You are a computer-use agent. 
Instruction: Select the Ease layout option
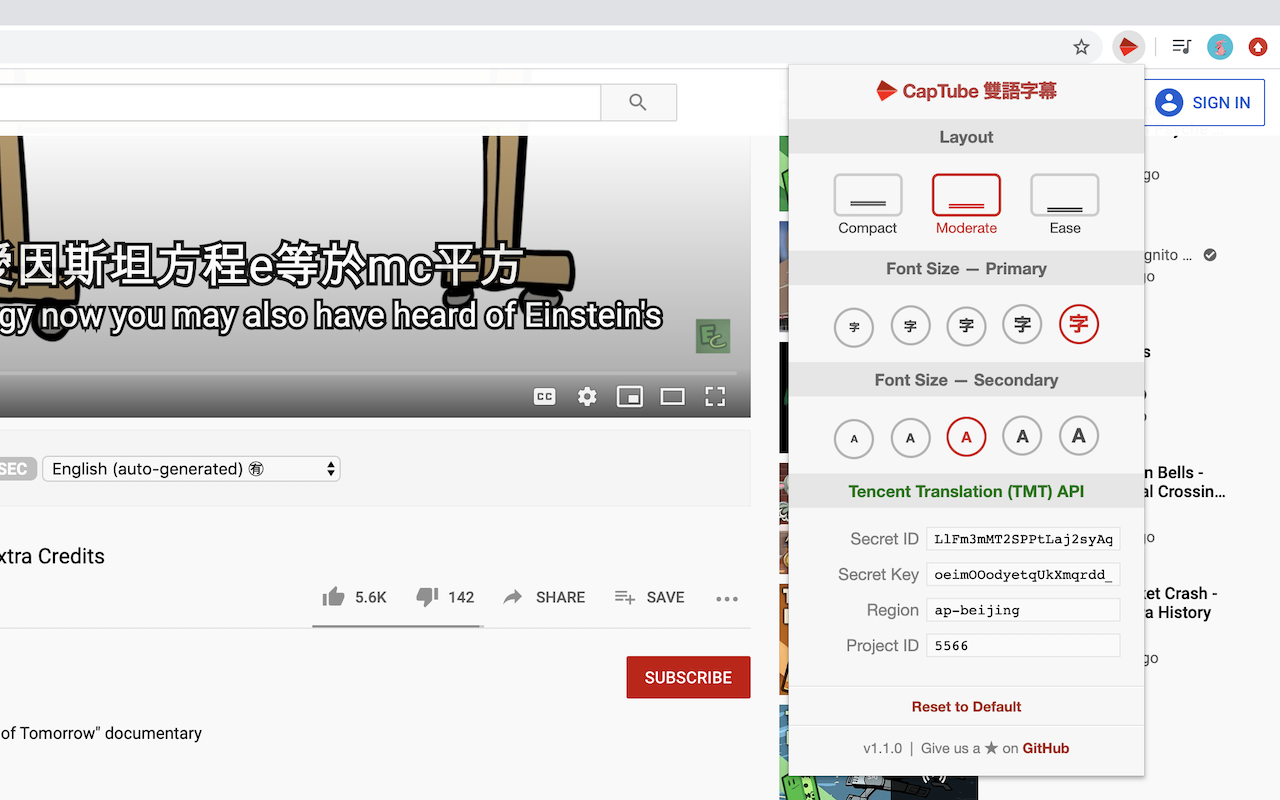tap(1065, 205)
